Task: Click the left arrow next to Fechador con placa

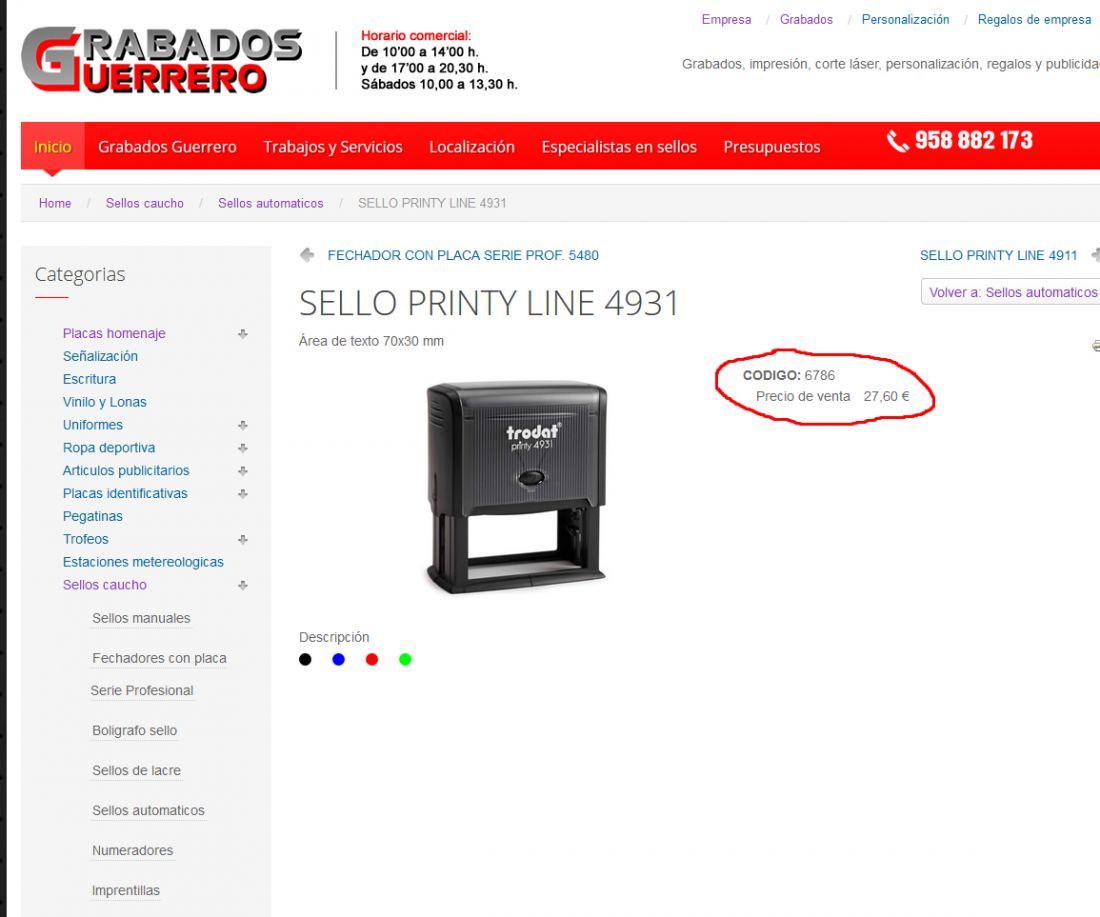Action: [307, 255]
